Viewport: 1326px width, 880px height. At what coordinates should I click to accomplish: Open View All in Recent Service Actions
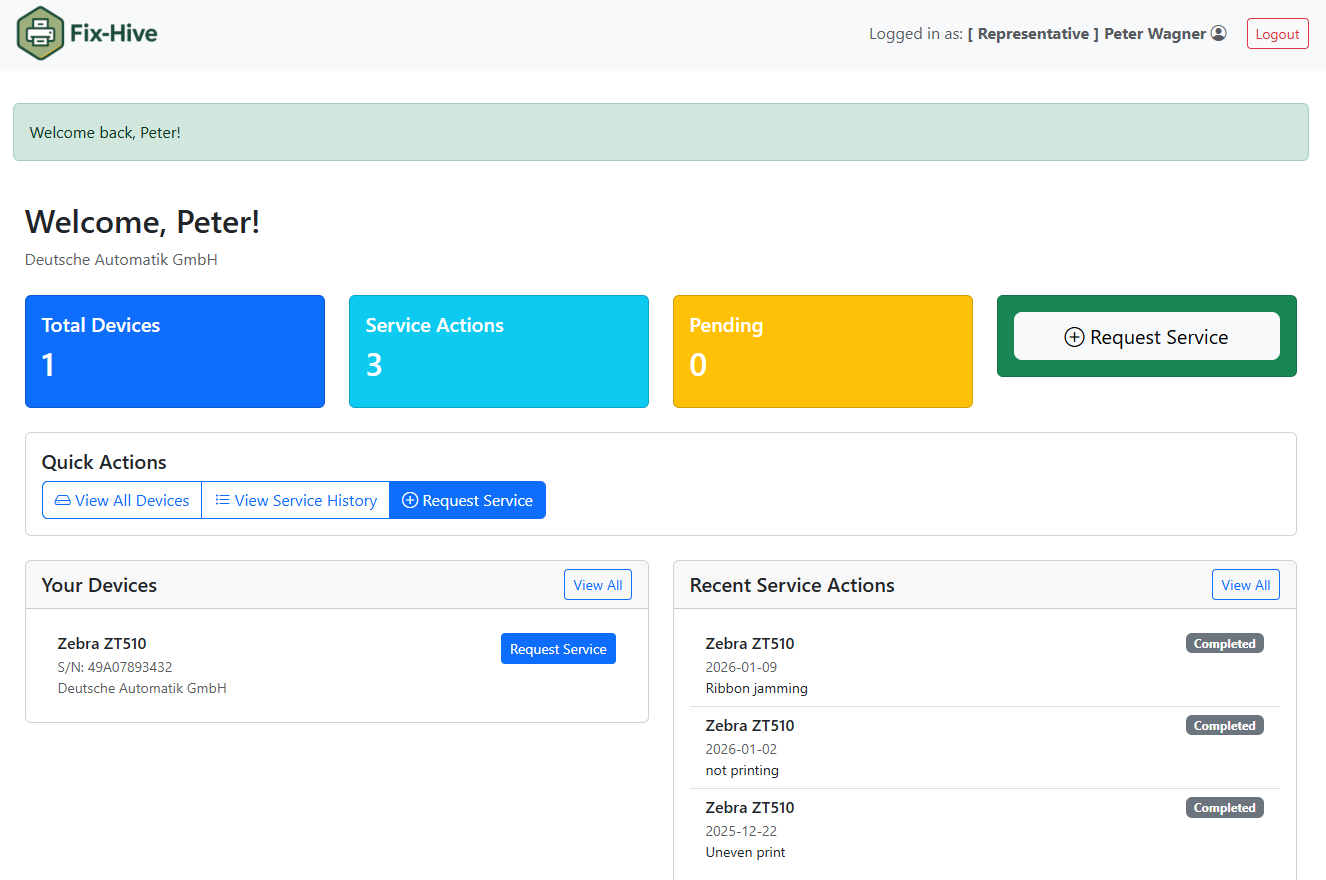pos(1245,585)
